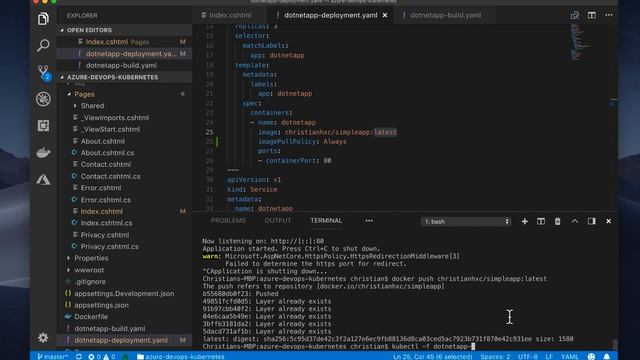Collapse the Pages folder
Viewport: 640px width, 360px height.
pos(84,94)
